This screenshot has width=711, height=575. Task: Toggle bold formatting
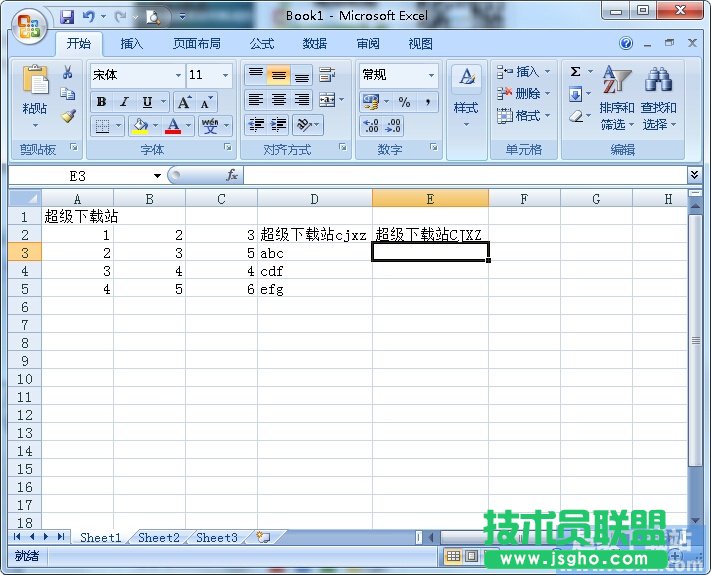pyautogui.click(x=101, y=102)
